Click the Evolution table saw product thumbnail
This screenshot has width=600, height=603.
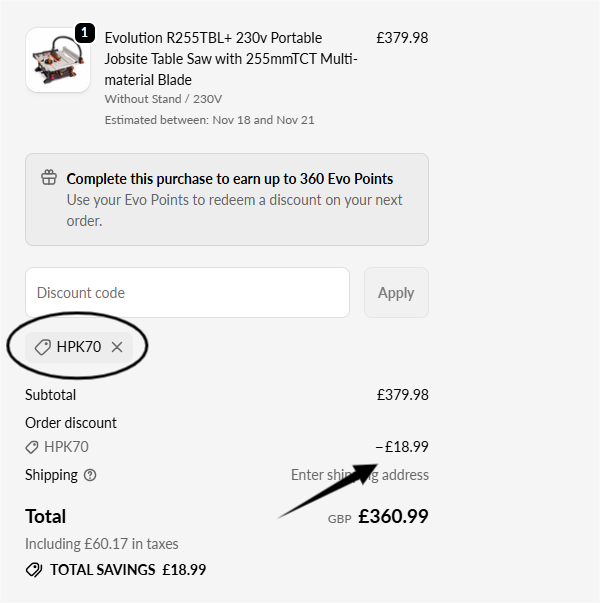[x=58, y=60]
